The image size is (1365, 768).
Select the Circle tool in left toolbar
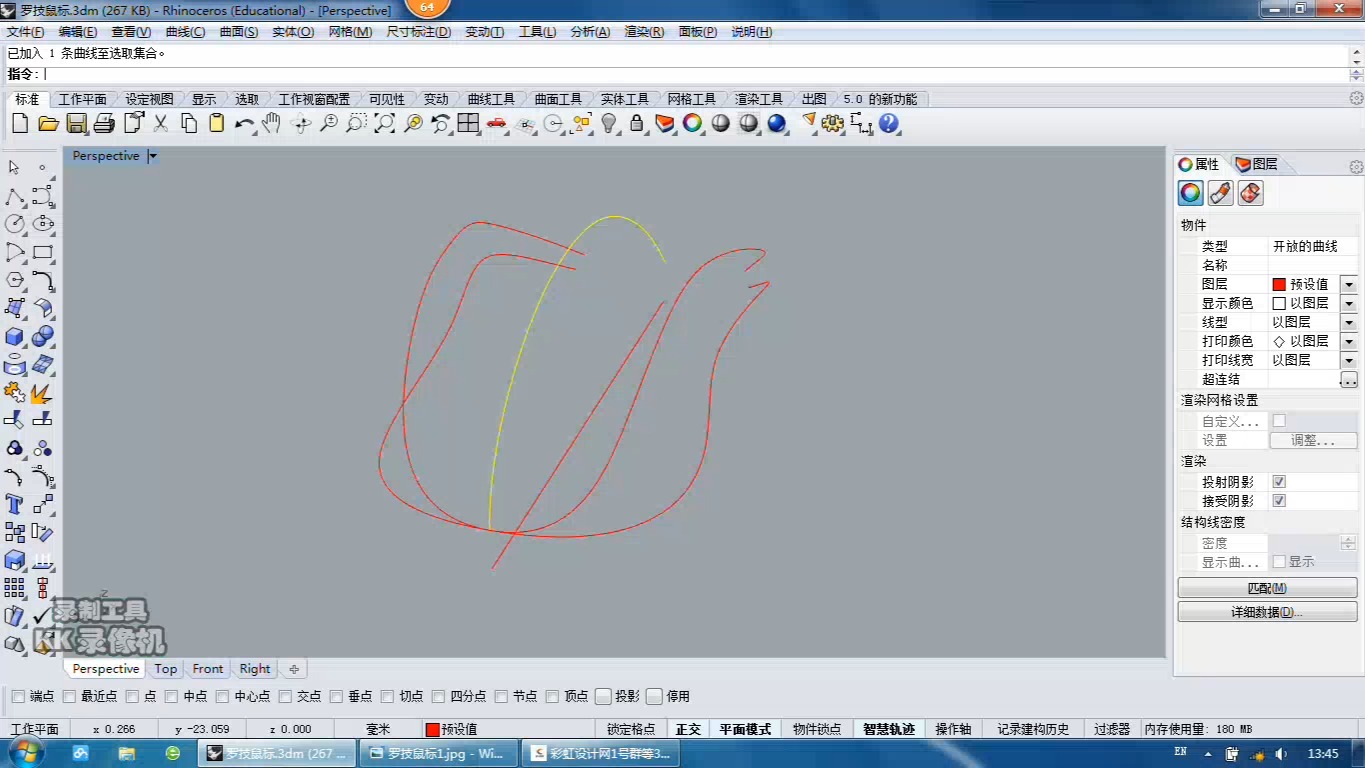pos(15,224)
